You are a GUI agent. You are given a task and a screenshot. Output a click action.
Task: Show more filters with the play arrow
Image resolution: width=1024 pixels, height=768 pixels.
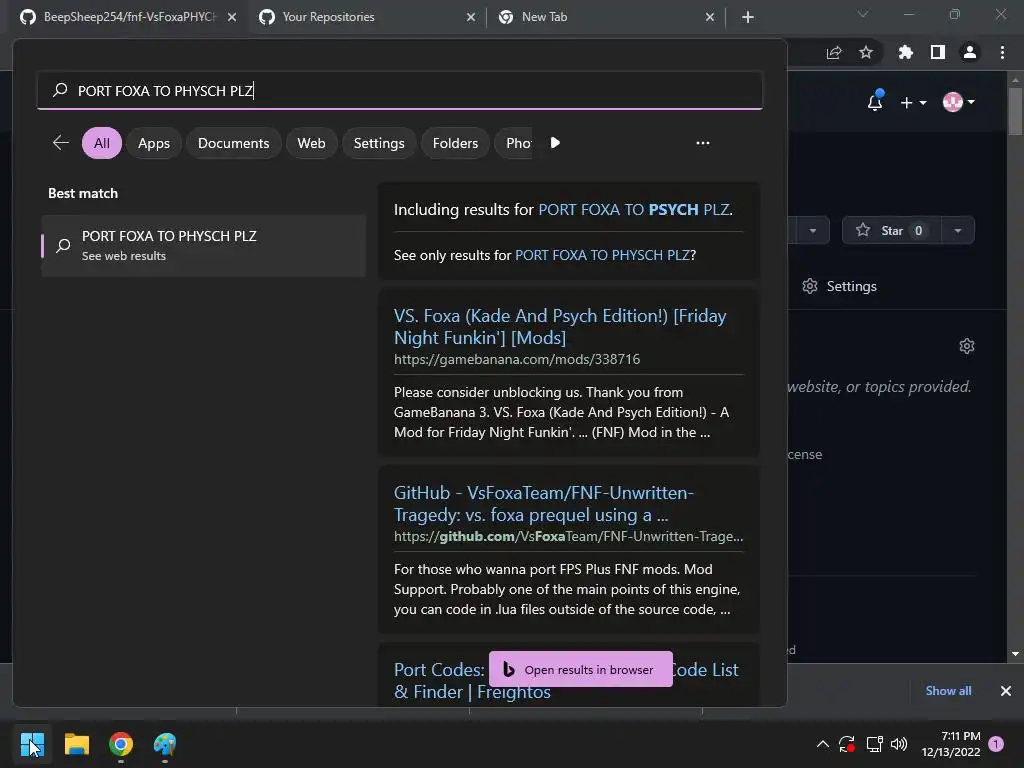[555, 142]
